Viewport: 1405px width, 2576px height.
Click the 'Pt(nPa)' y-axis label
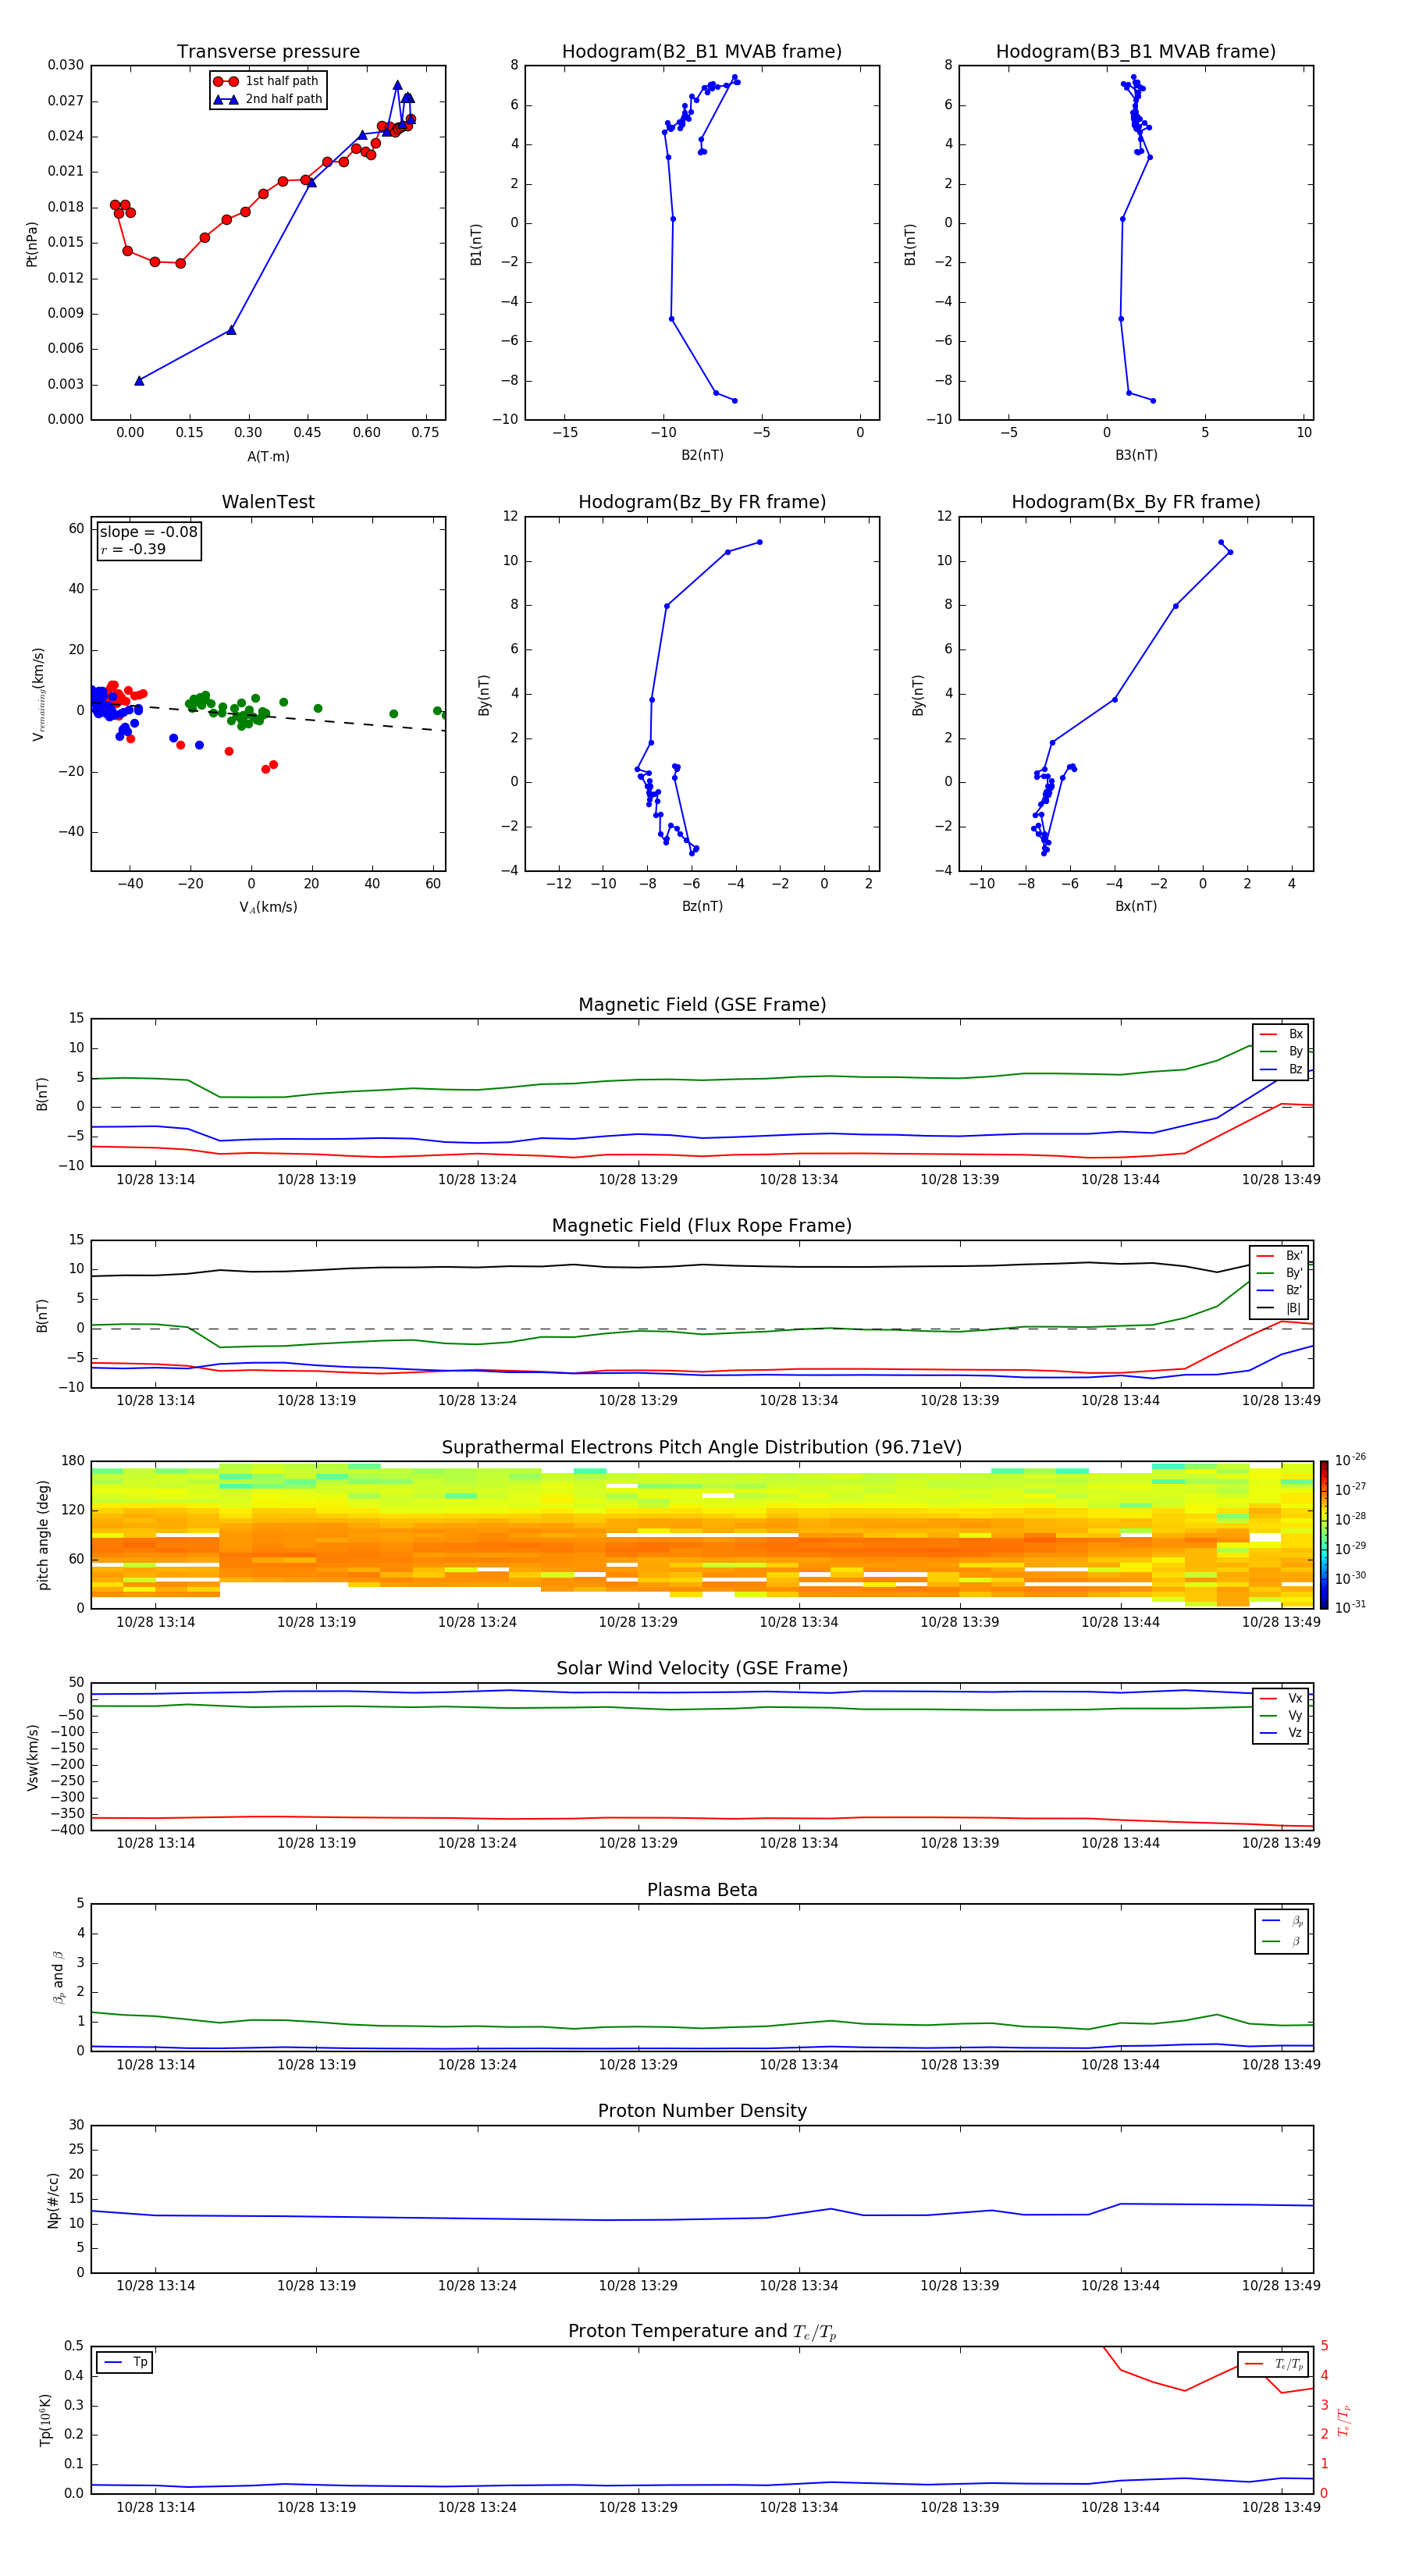(32, 243)
